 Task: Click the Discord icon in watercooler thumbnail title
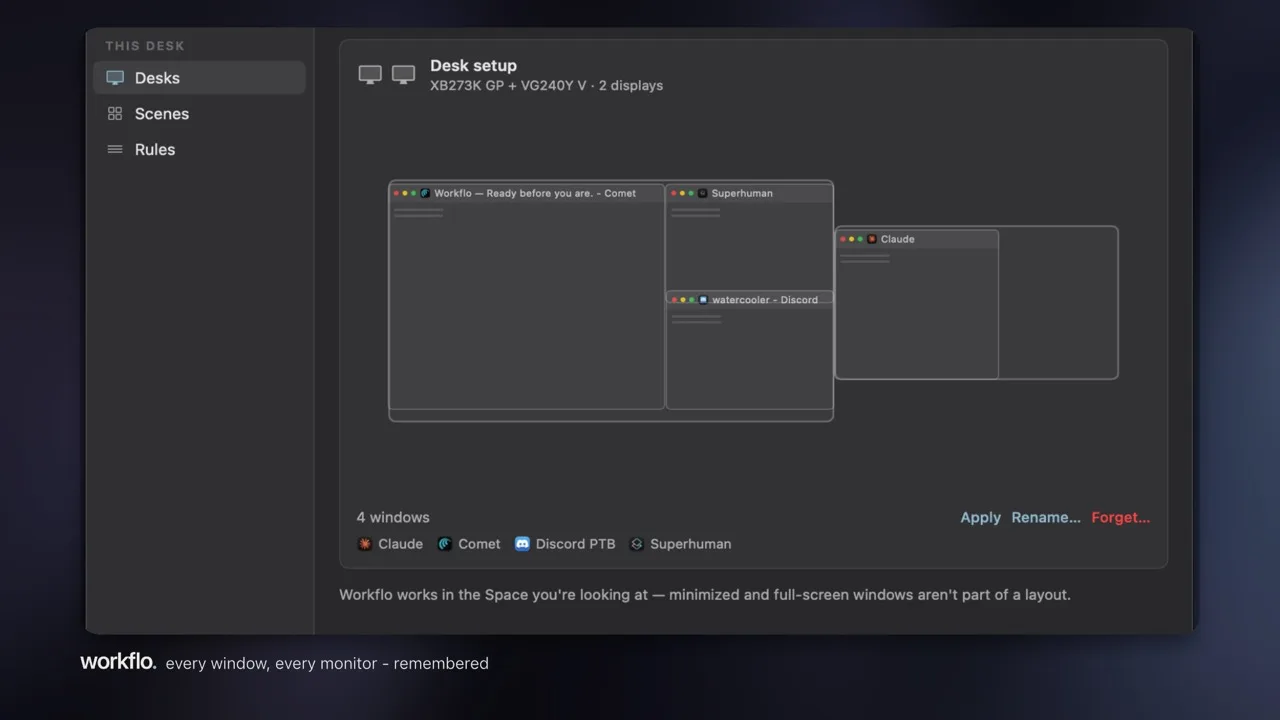click(x=703, y=299)
